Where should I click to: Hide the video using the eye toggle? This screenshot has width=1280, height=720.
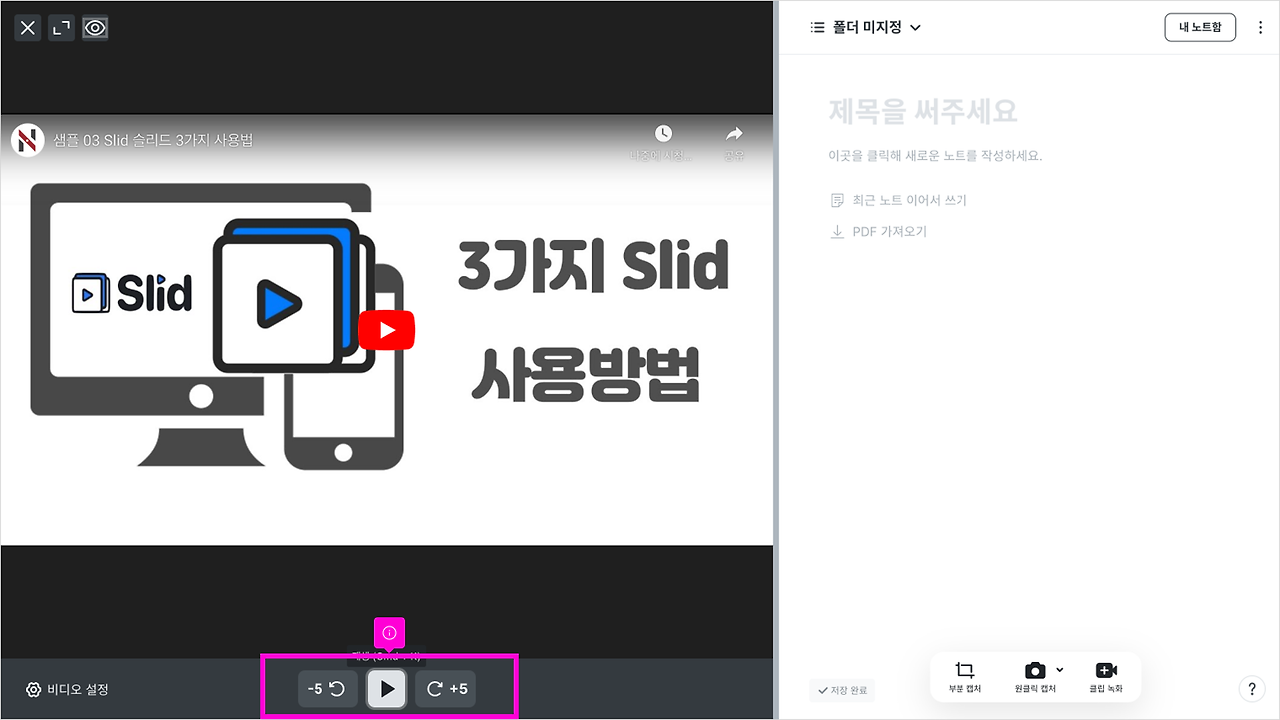coord(95,27)
